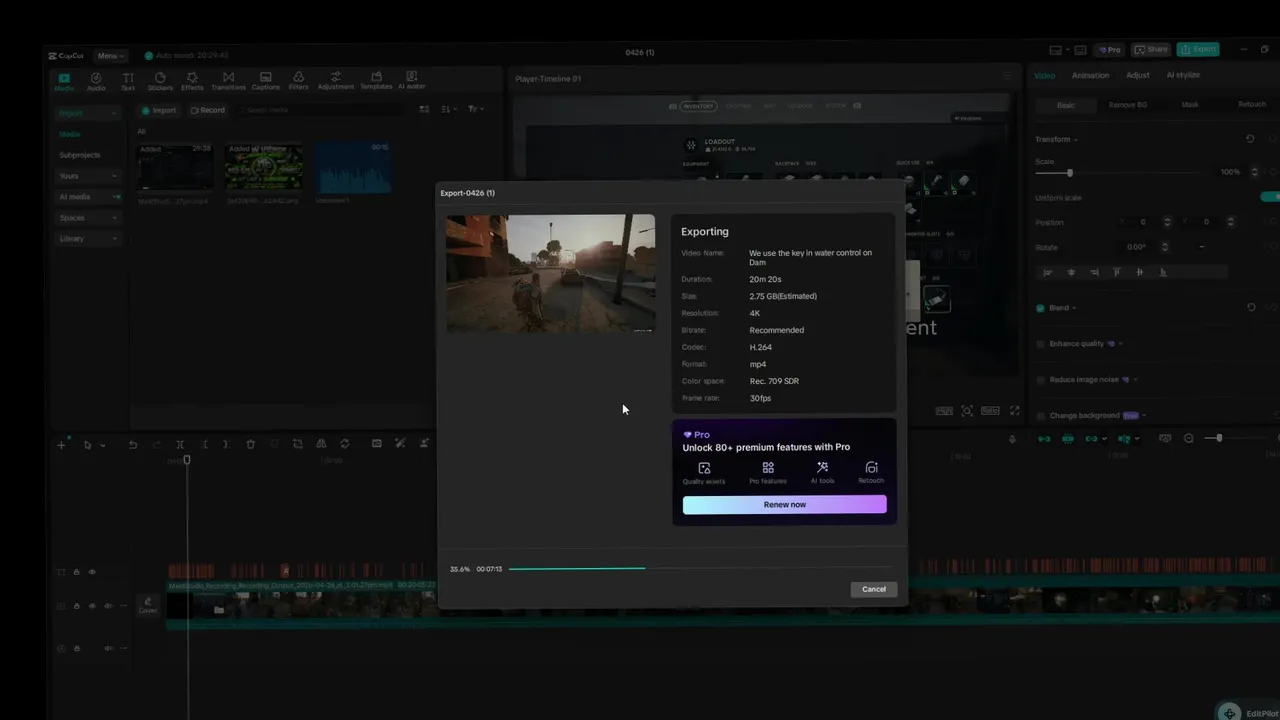Click the Pro badge in title bar

[1110, 49]
